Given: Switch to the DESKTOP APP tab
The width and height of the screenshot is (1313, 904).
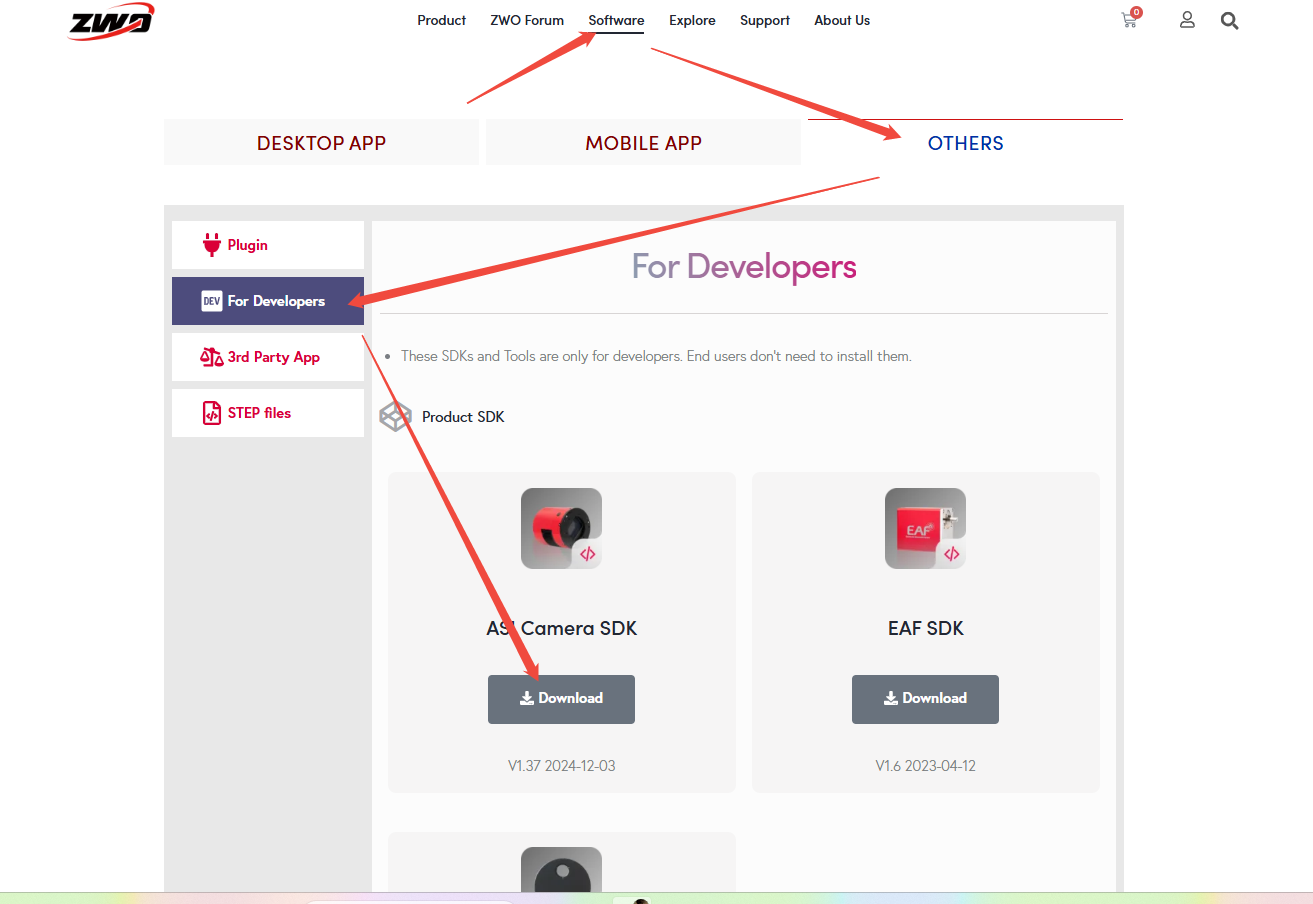Looking at the screenshot, I should (321, 143).
